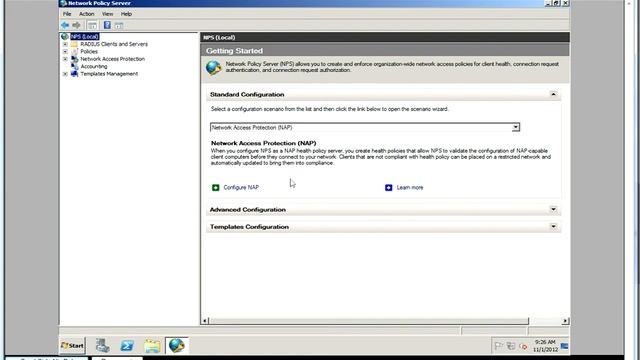Open the File menu

pyautogui.click(x=67, y=14)
